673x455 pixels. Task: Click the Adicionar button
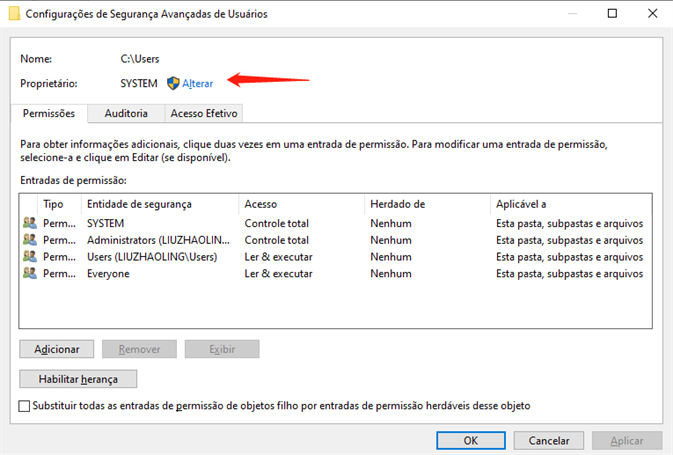click(57, 349)
